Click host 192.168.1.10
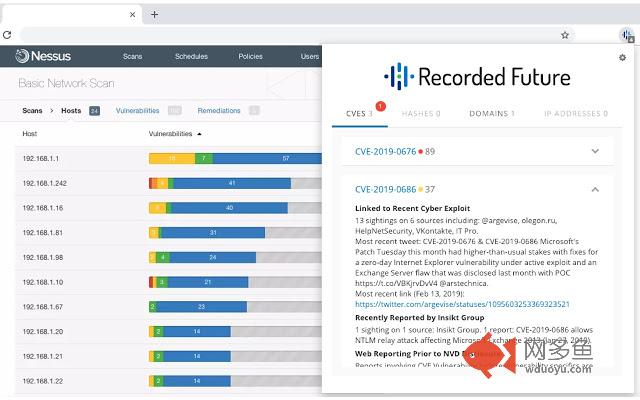This screenshot has width=640, height=400. click(43, 282)
